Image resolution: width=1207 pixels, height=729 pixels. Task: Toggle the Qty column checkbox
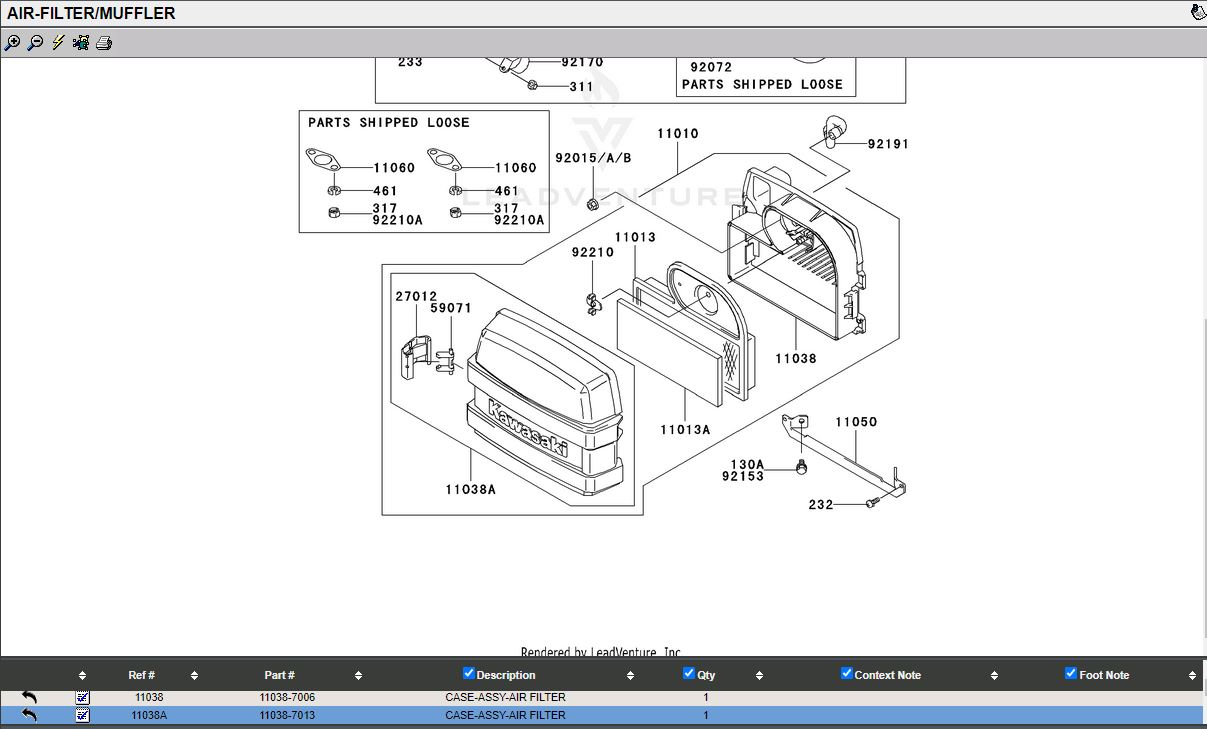688,674
